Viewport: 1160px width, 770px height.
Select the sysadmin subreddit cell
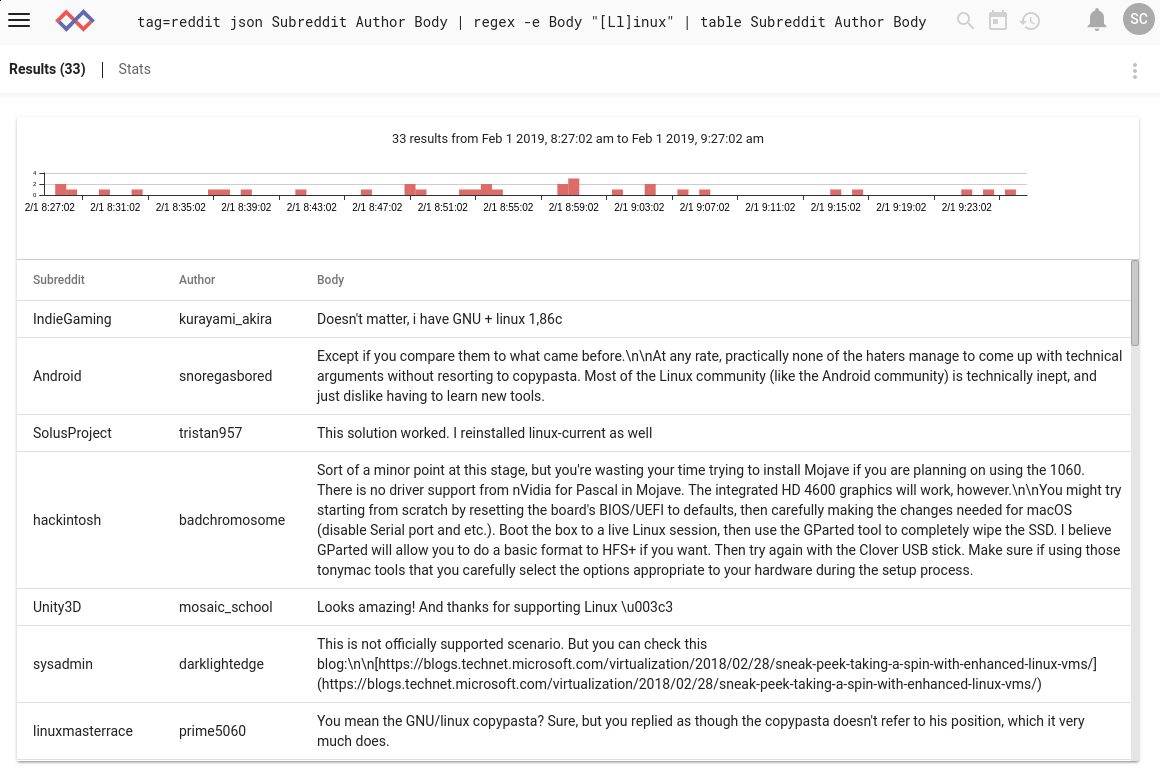pos(63,664)
